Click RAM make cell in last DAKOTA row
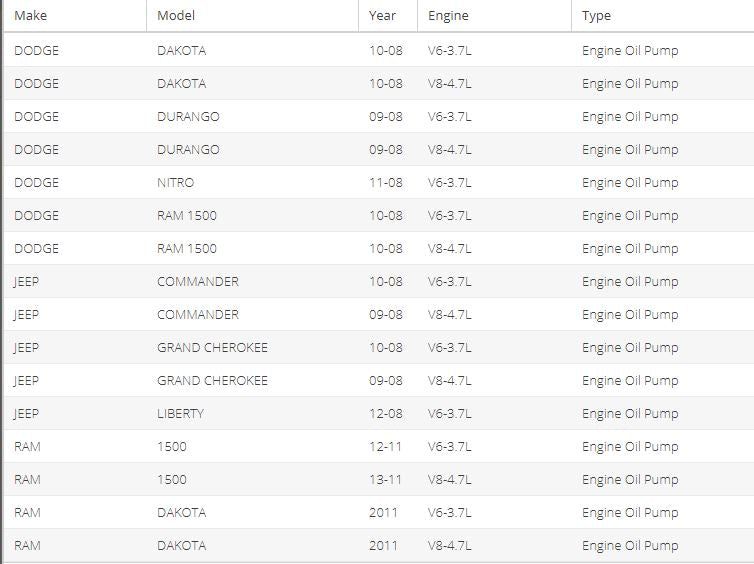Image resolution: width=754 pixels, height=564 pixels. 27,545
